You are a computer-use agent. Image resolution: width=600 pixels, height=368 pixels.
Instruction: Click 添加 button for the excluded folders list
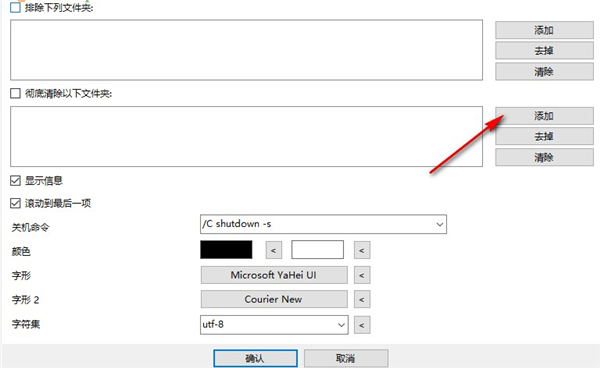coord(544,30)
